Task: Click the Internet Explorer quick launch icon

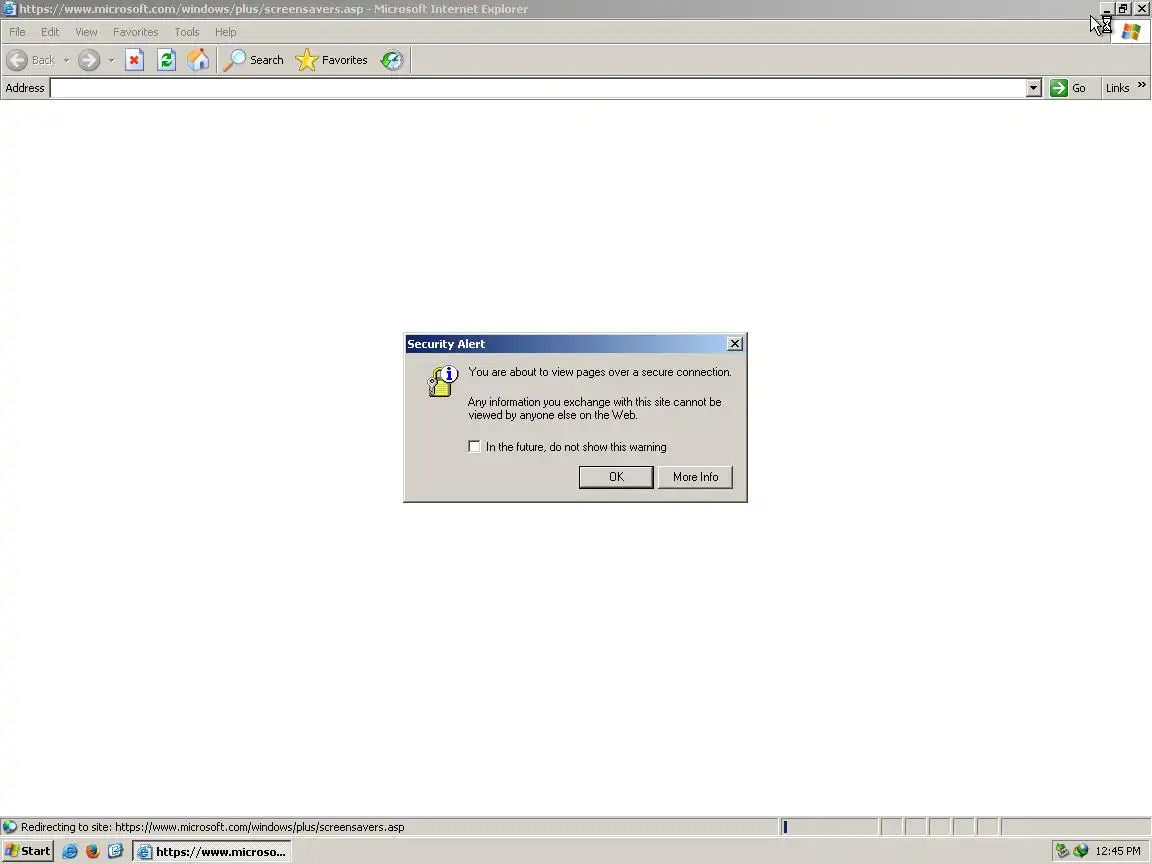Action: 70,852
